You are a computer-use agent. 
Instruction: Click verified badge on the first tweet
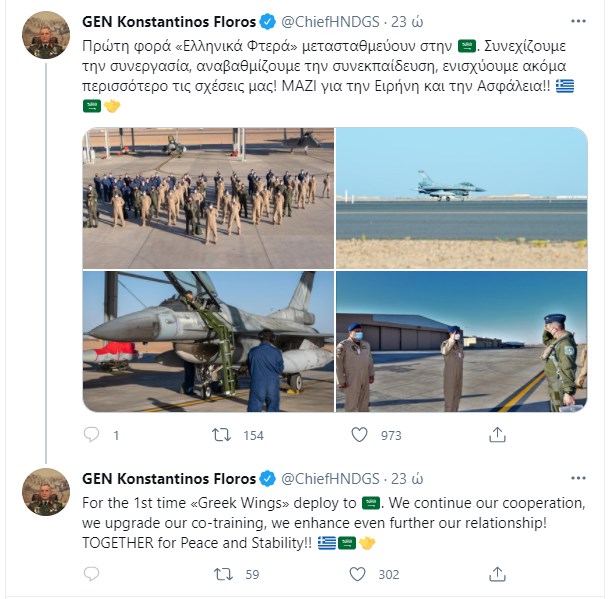coord(267,22)
